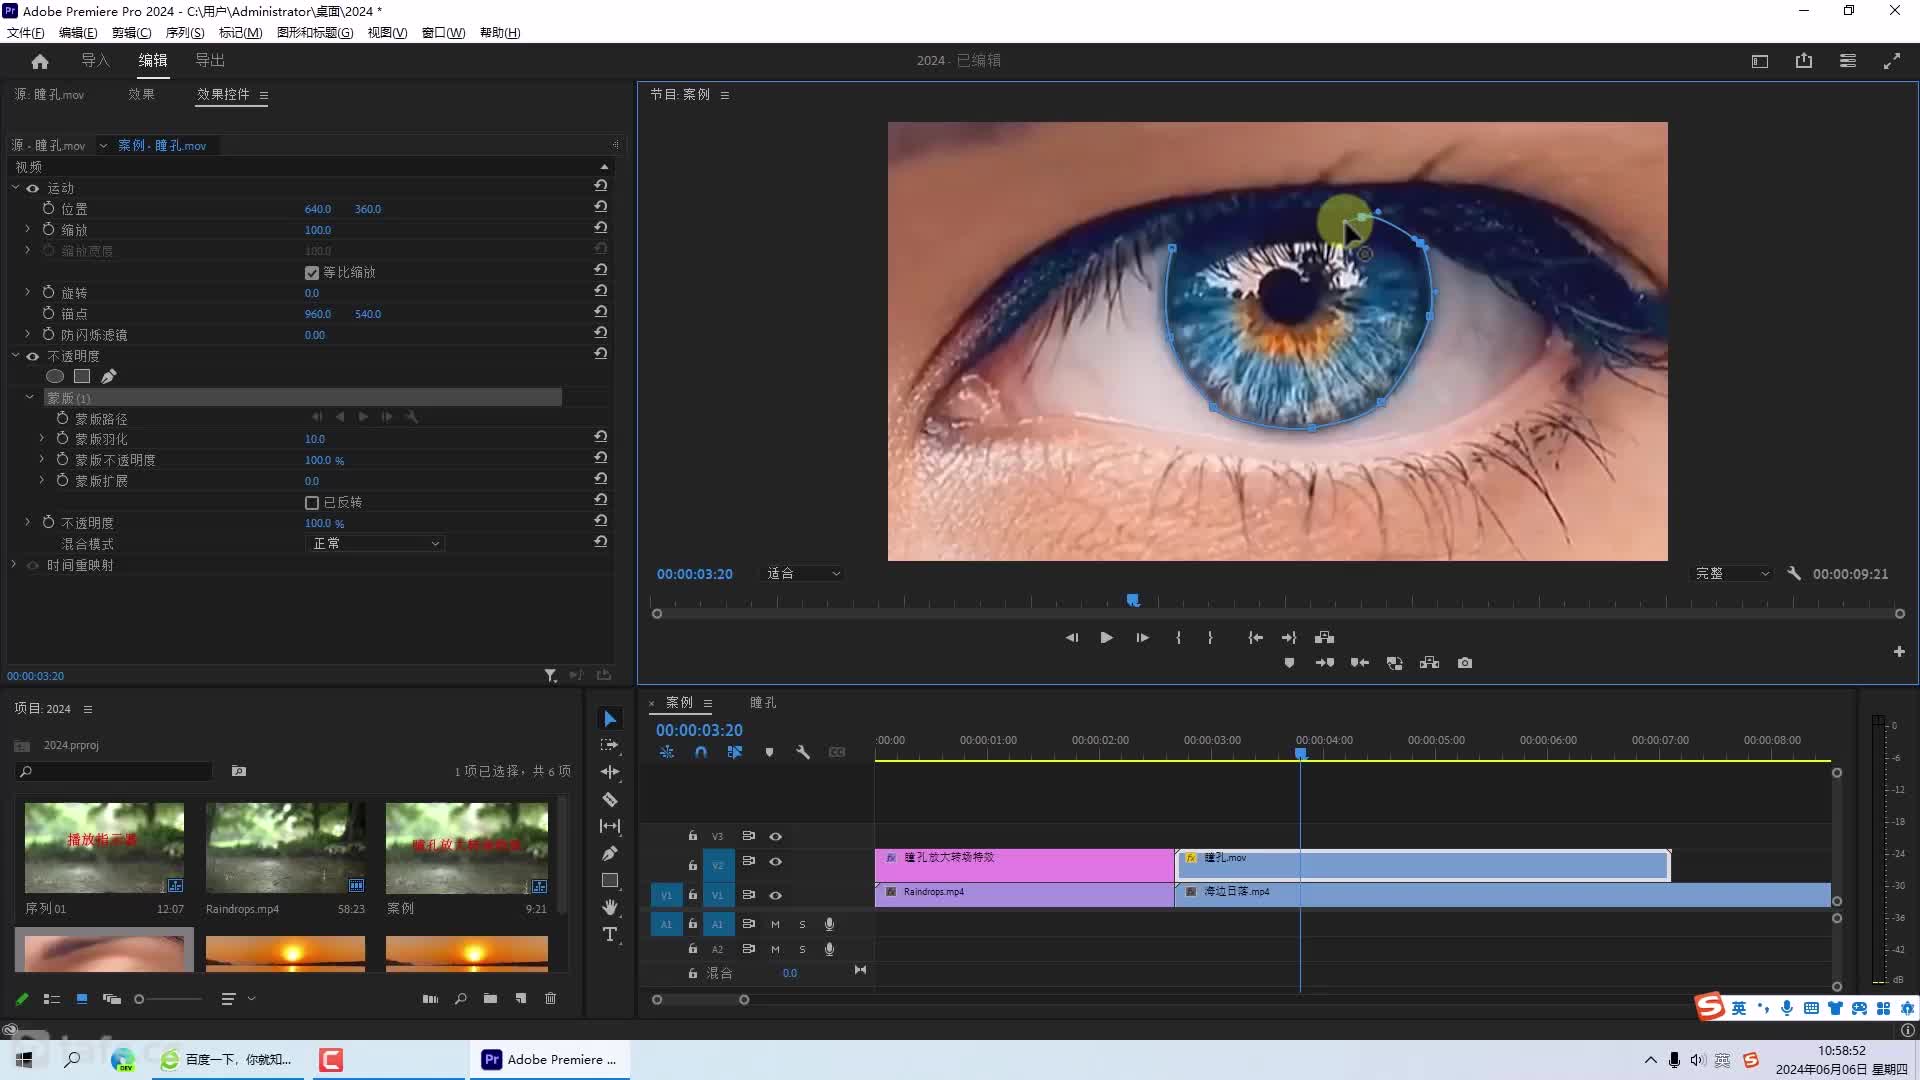Open program monitor wrench settings

pyautogui.click(x=1794, y=574)
